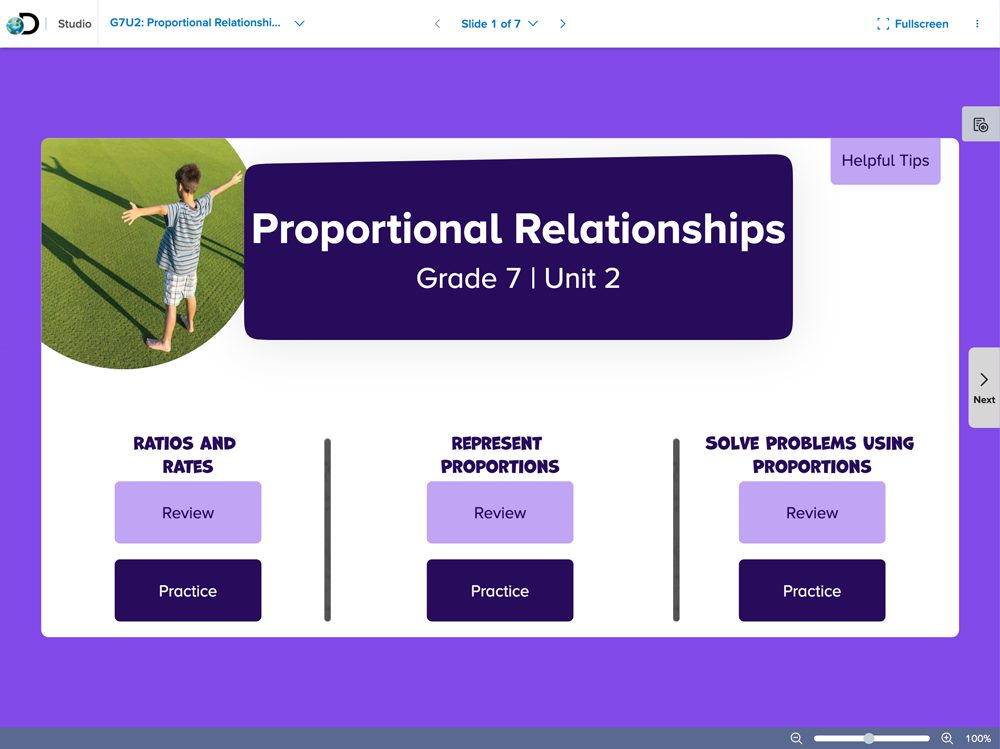Image resolution: width=1000 pixels, height=749 pixels.
Task: Adjust the zoom level slider
Action: [x=869, y=738]
